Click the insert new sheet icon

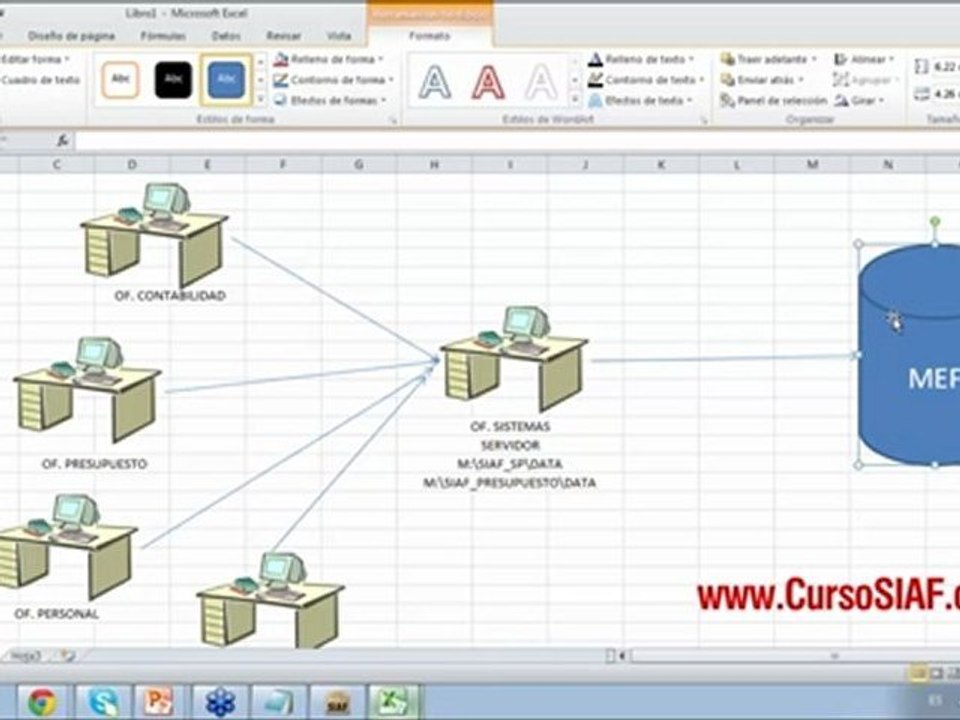pos(66,656)
